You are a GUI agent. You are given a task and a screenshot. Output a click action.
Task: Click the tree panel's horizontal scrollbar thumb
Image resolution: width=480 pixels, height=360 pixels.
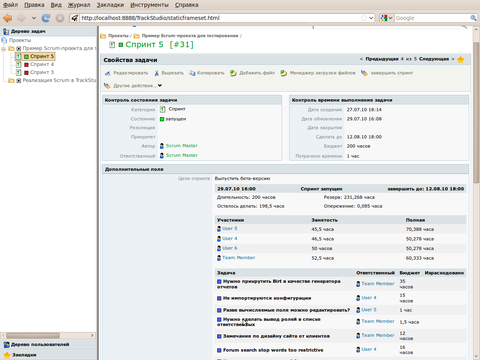click(x=33, y=335)
